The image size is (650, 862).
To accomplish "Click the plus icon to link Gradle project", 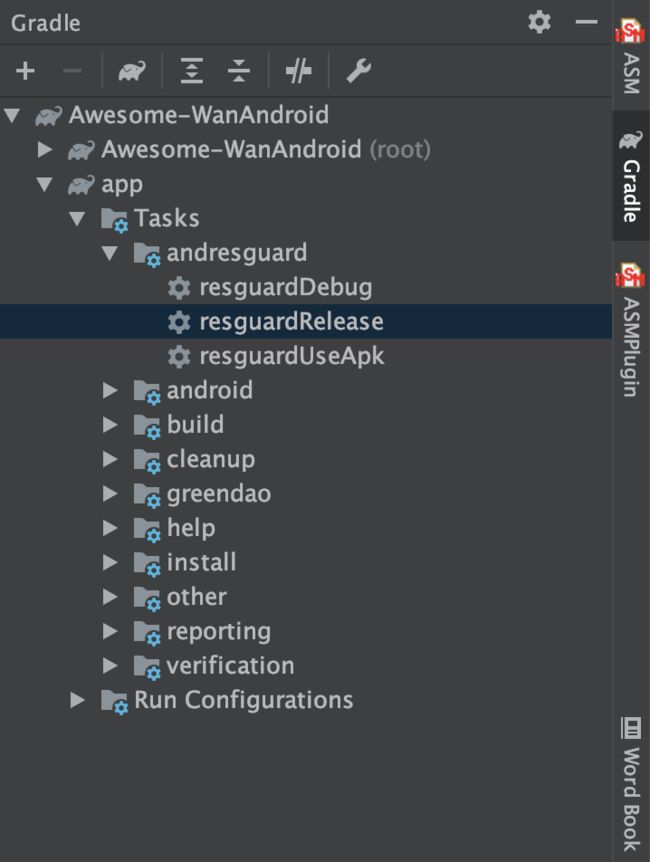I will pyautogui.click(x=25, y=71).
